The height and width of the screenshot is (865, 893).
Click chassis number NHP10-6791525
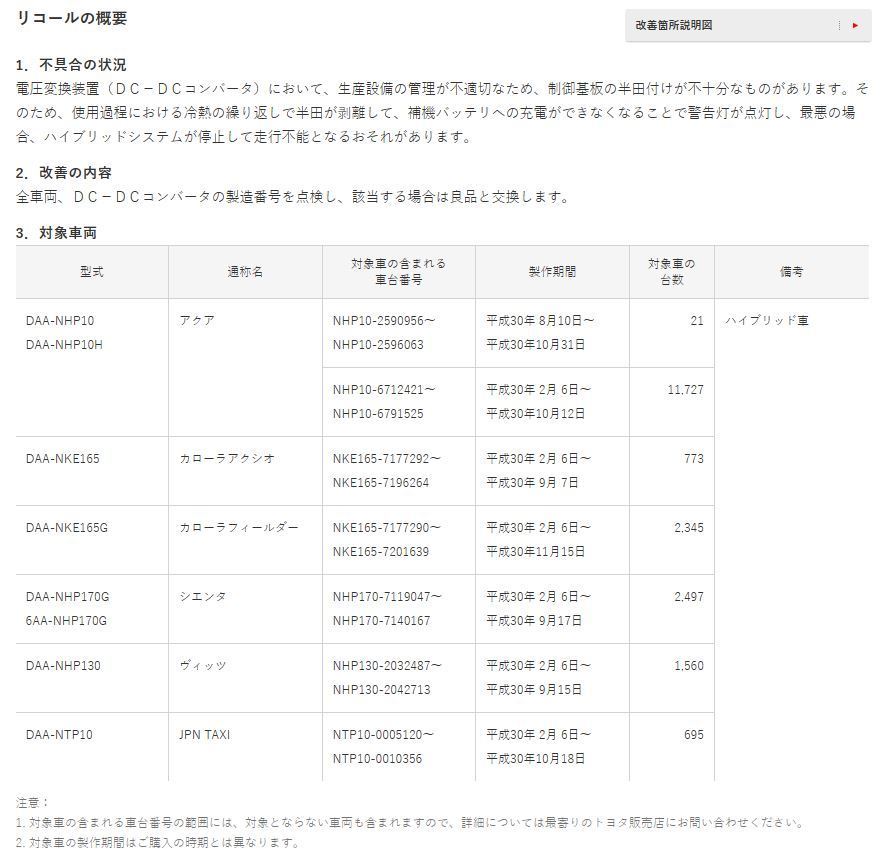point(378,413)
